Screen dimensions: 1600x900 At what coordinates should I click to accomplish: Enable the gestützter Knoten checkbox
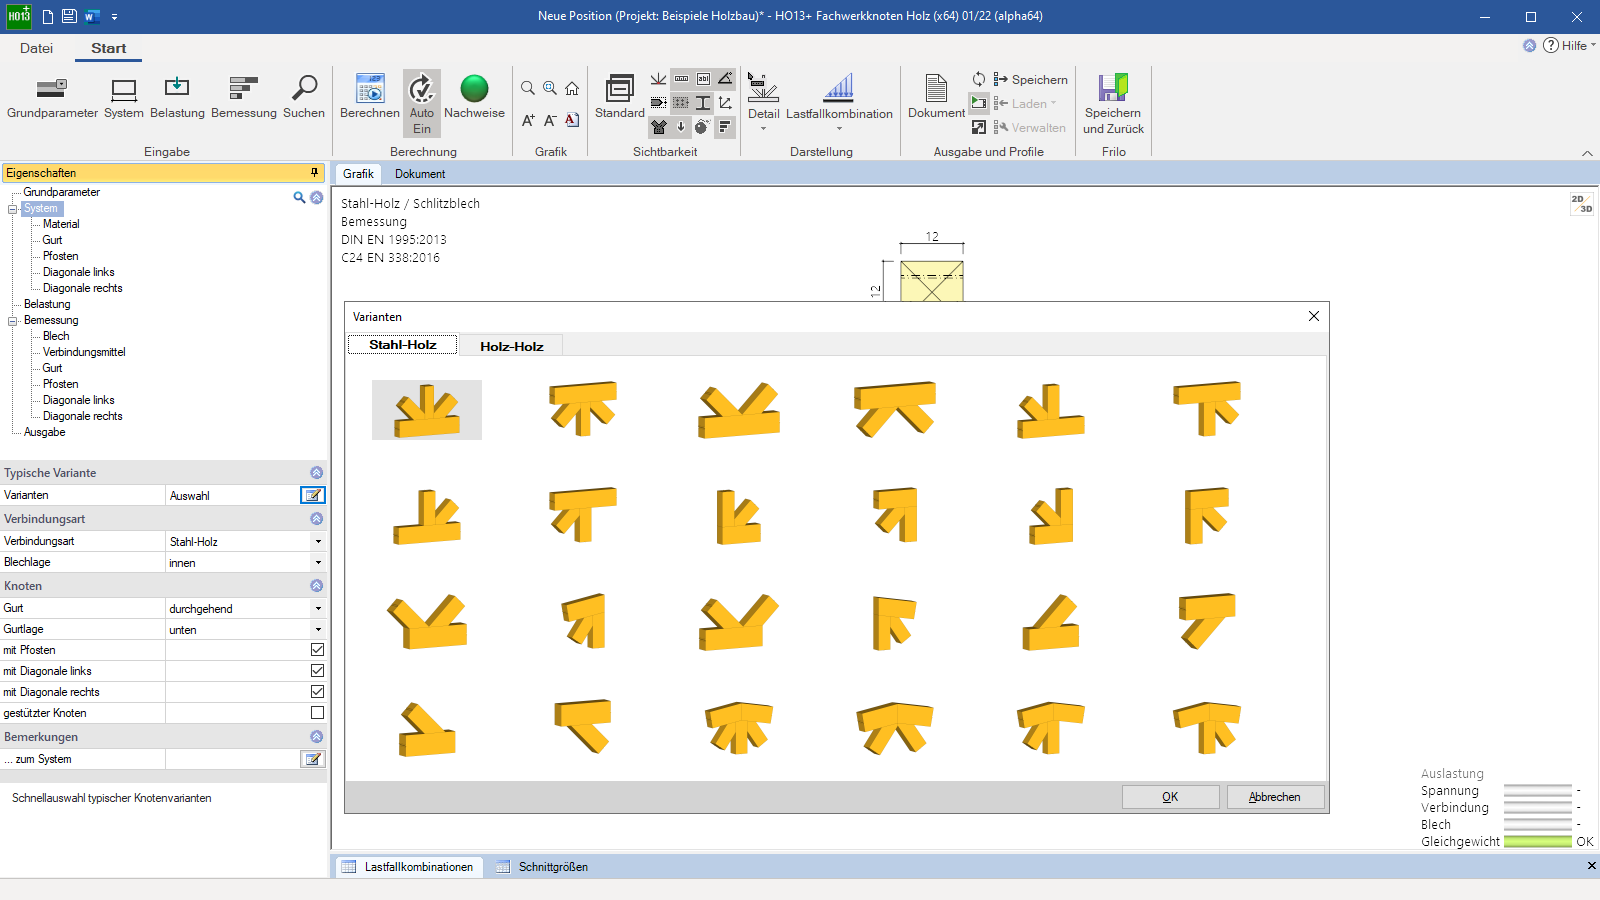317,713
